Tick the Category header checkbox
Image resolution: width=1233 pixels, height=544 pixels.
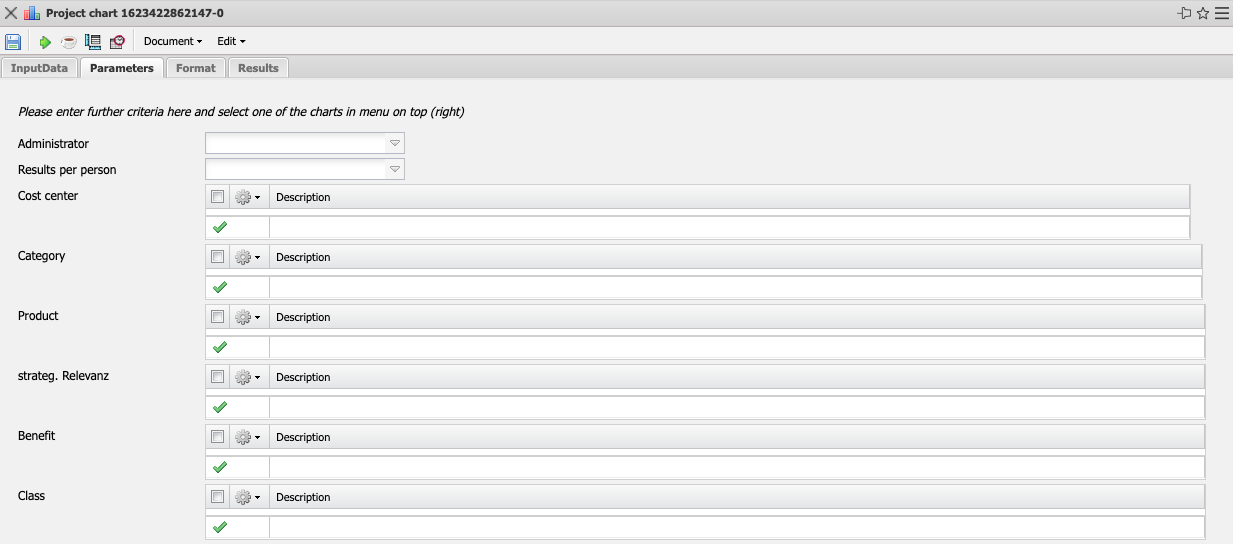pyautogui.click(x=218, y=257)
